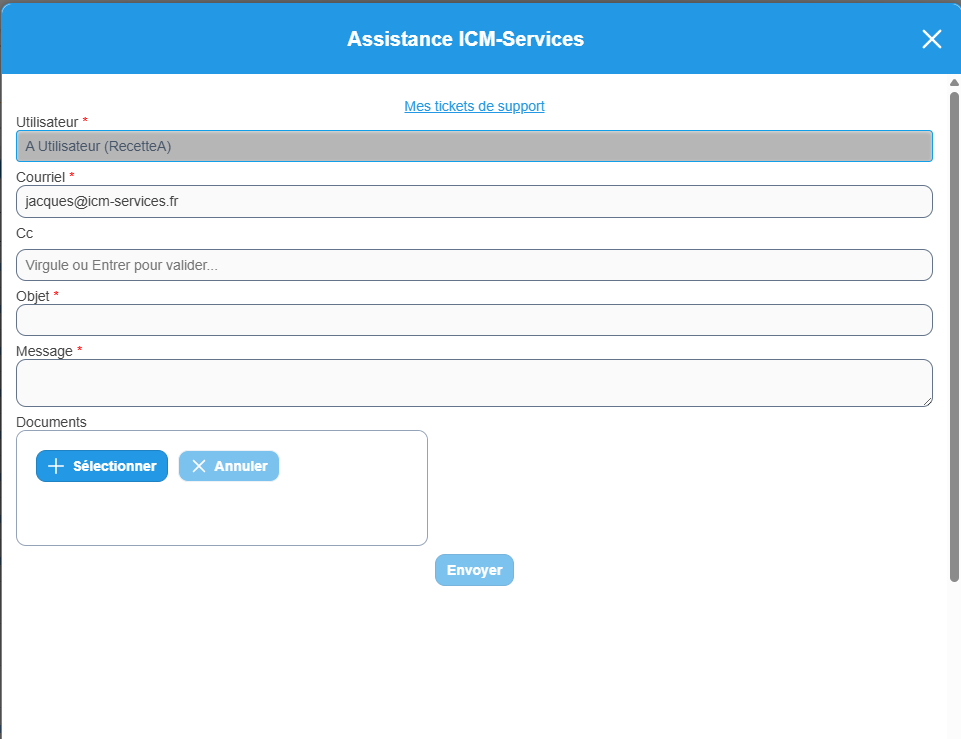Click into the Objet subject field
The image size is (961, 739).
[x=474, y=320]
